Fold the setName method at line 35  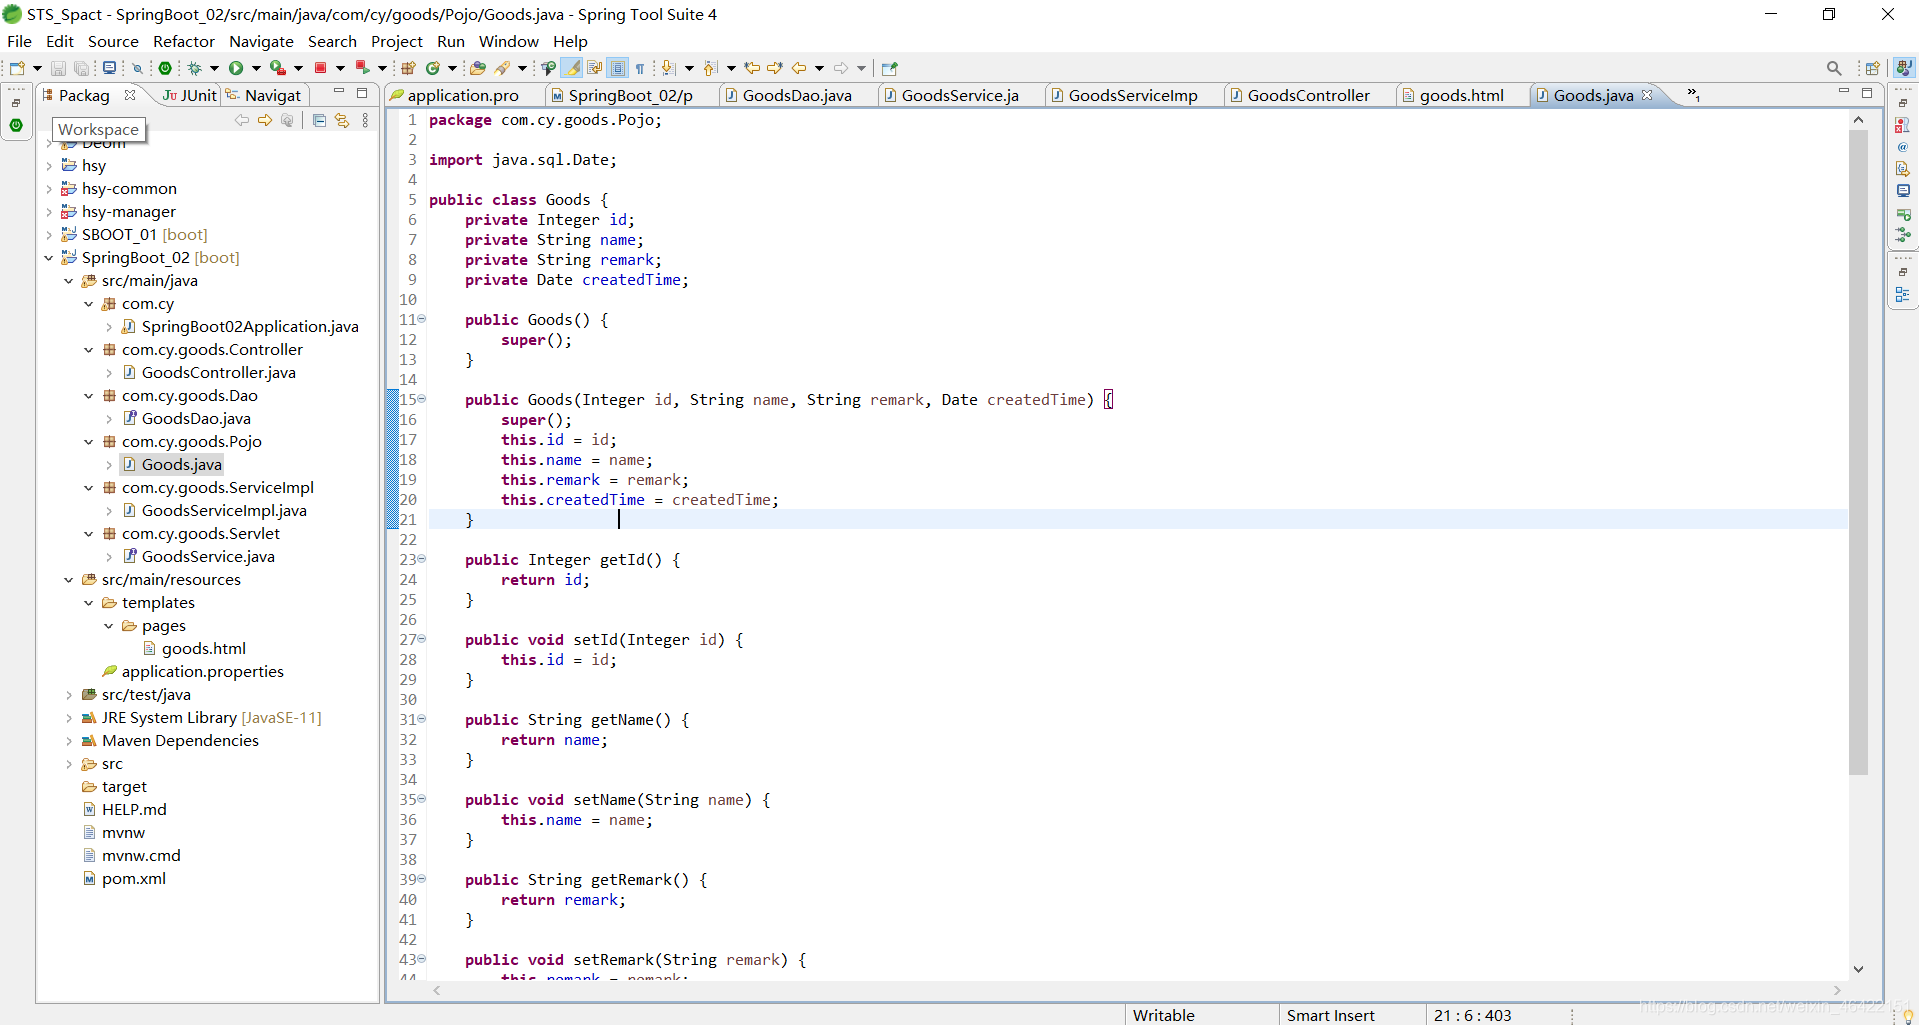tap(422, 799)
